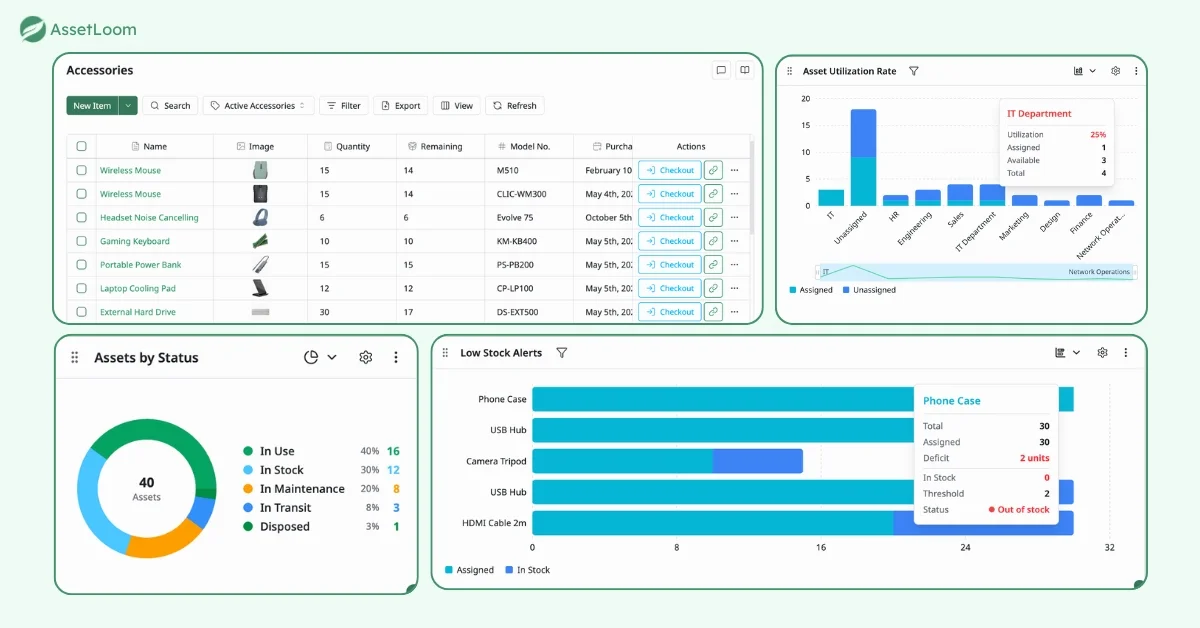
Task: Sort by the Model No. column header
Action: click(530, 146)
